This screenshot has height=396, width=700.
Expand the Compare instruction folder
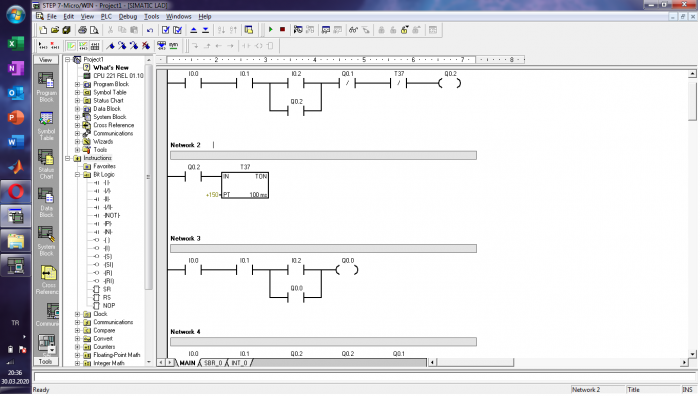click(77, 330)
